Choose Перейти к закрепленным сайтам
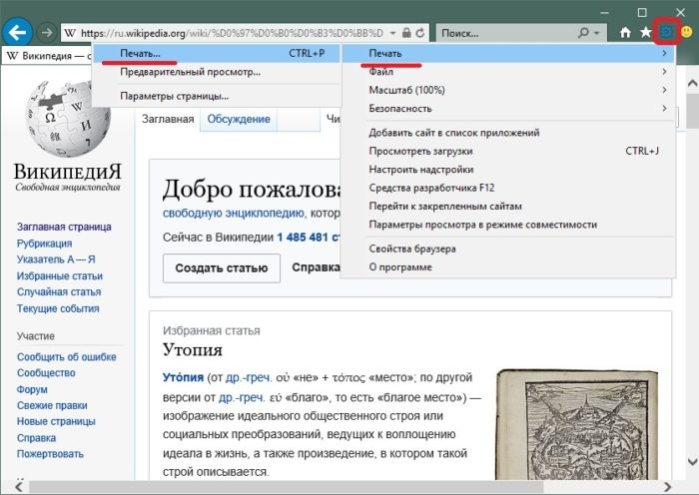This screenshot has width=699, height=495. point(508,206)
